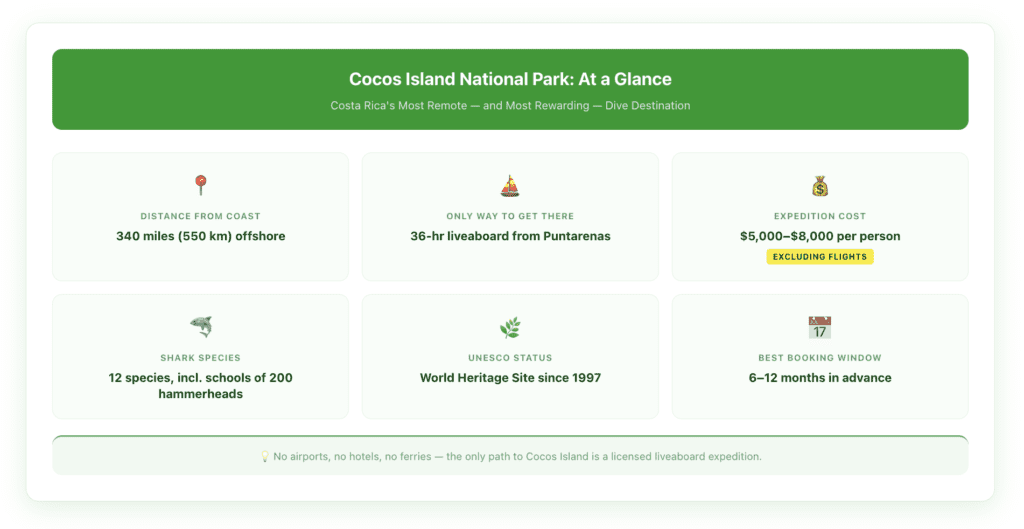Click the 'EXPEDITION COST' label
The image size is (1024, 529).
point(820,216)
